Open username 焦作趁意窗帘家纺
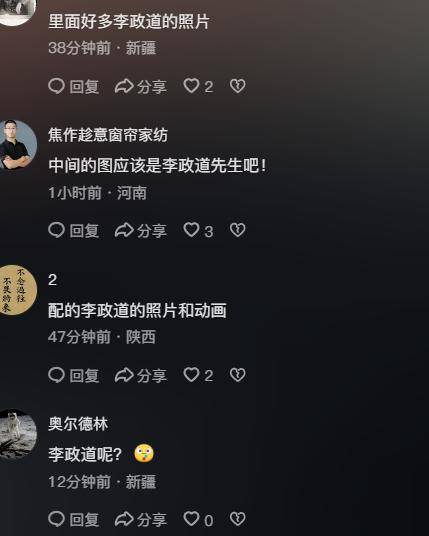Screen dimensions: 429x536 click(108, 135)
